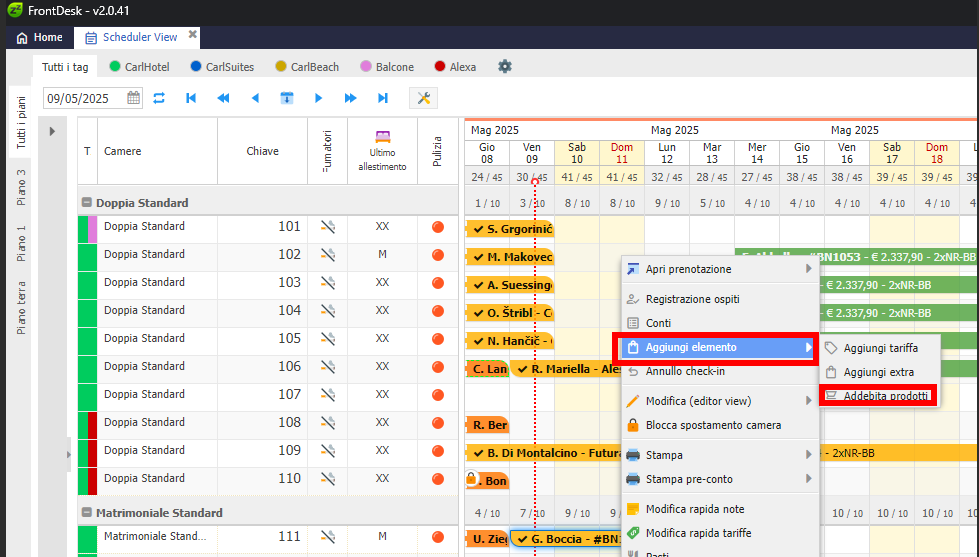Click the lock icon on room 110 booking

(x=471, y=480)
